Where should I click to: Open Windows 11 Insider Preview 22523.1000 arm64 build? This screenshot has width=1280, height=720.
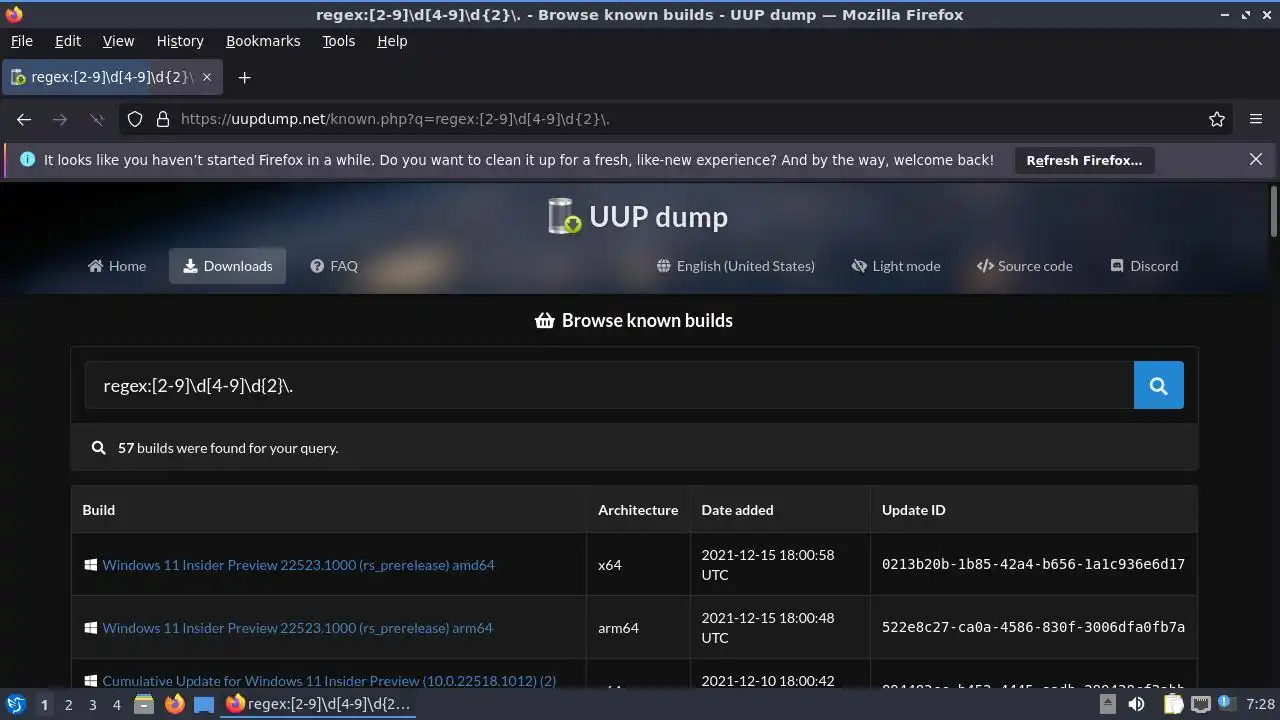click(297, 628)
